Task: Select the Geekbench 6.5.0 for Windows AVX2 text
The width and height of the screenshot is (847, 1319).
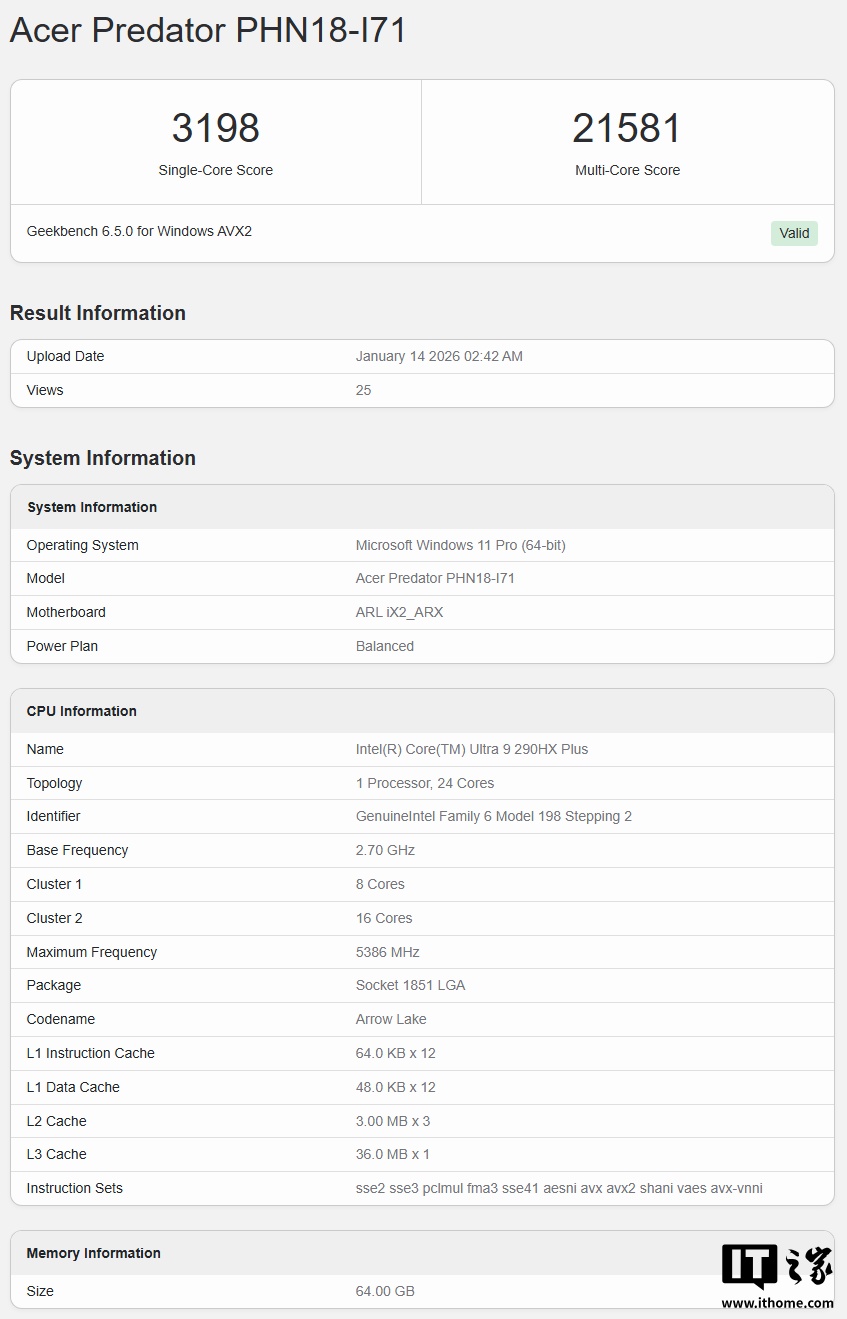Action: (x=139, y=231)
